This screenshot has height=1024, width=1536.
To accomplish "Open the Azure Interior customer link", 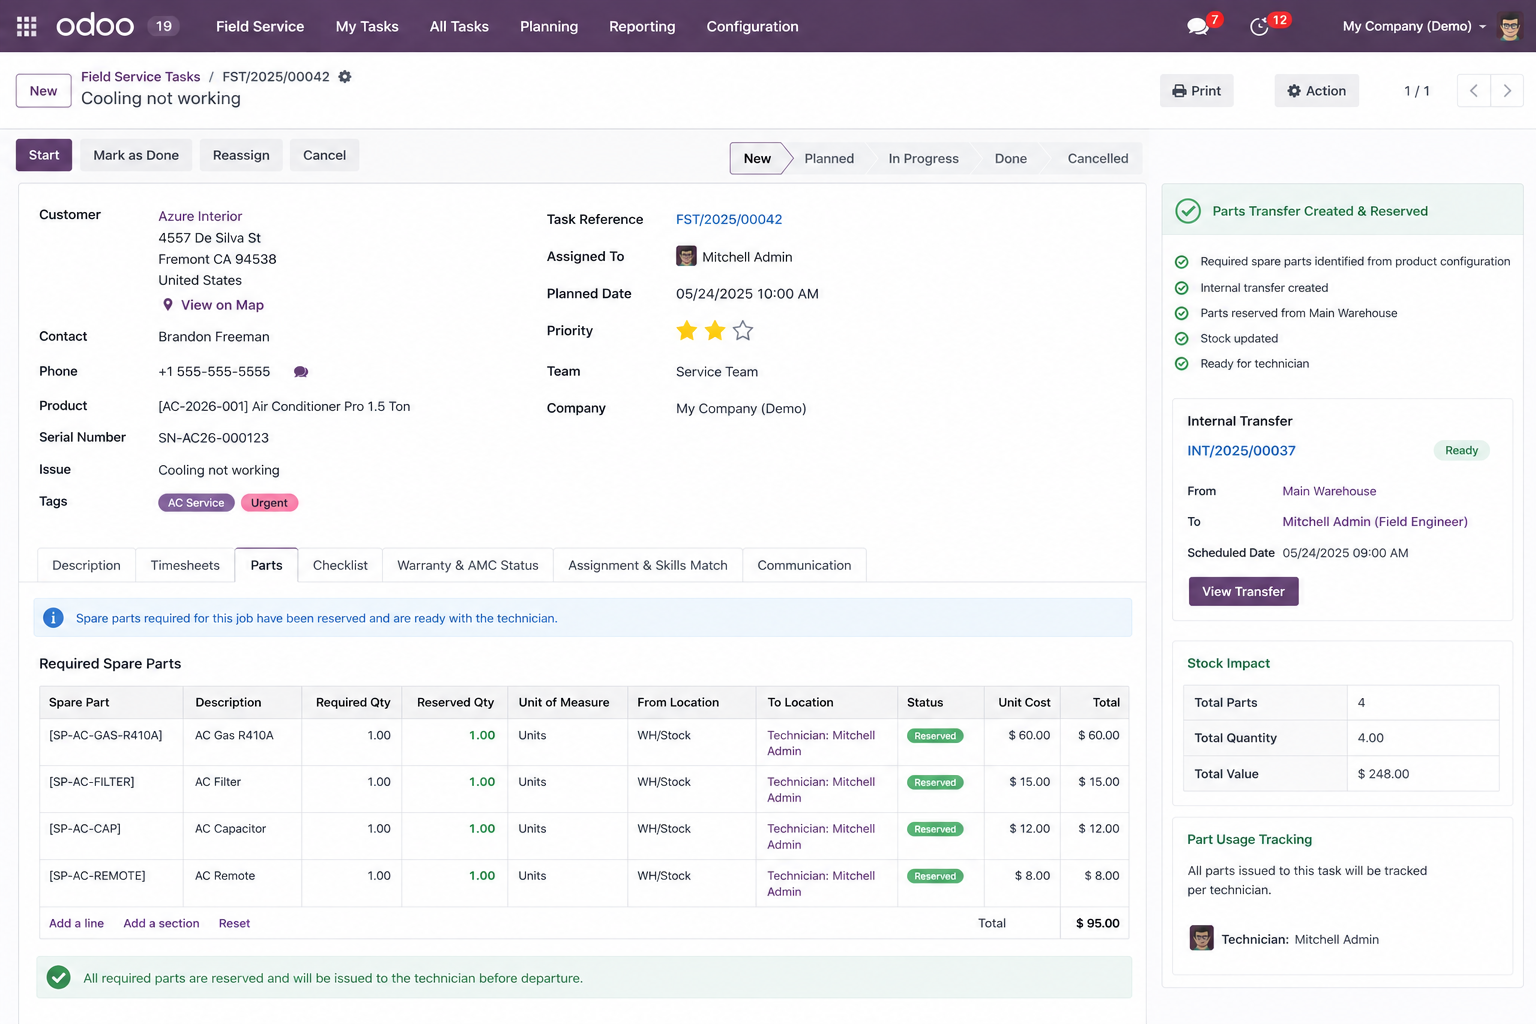I will click(200, 216).
